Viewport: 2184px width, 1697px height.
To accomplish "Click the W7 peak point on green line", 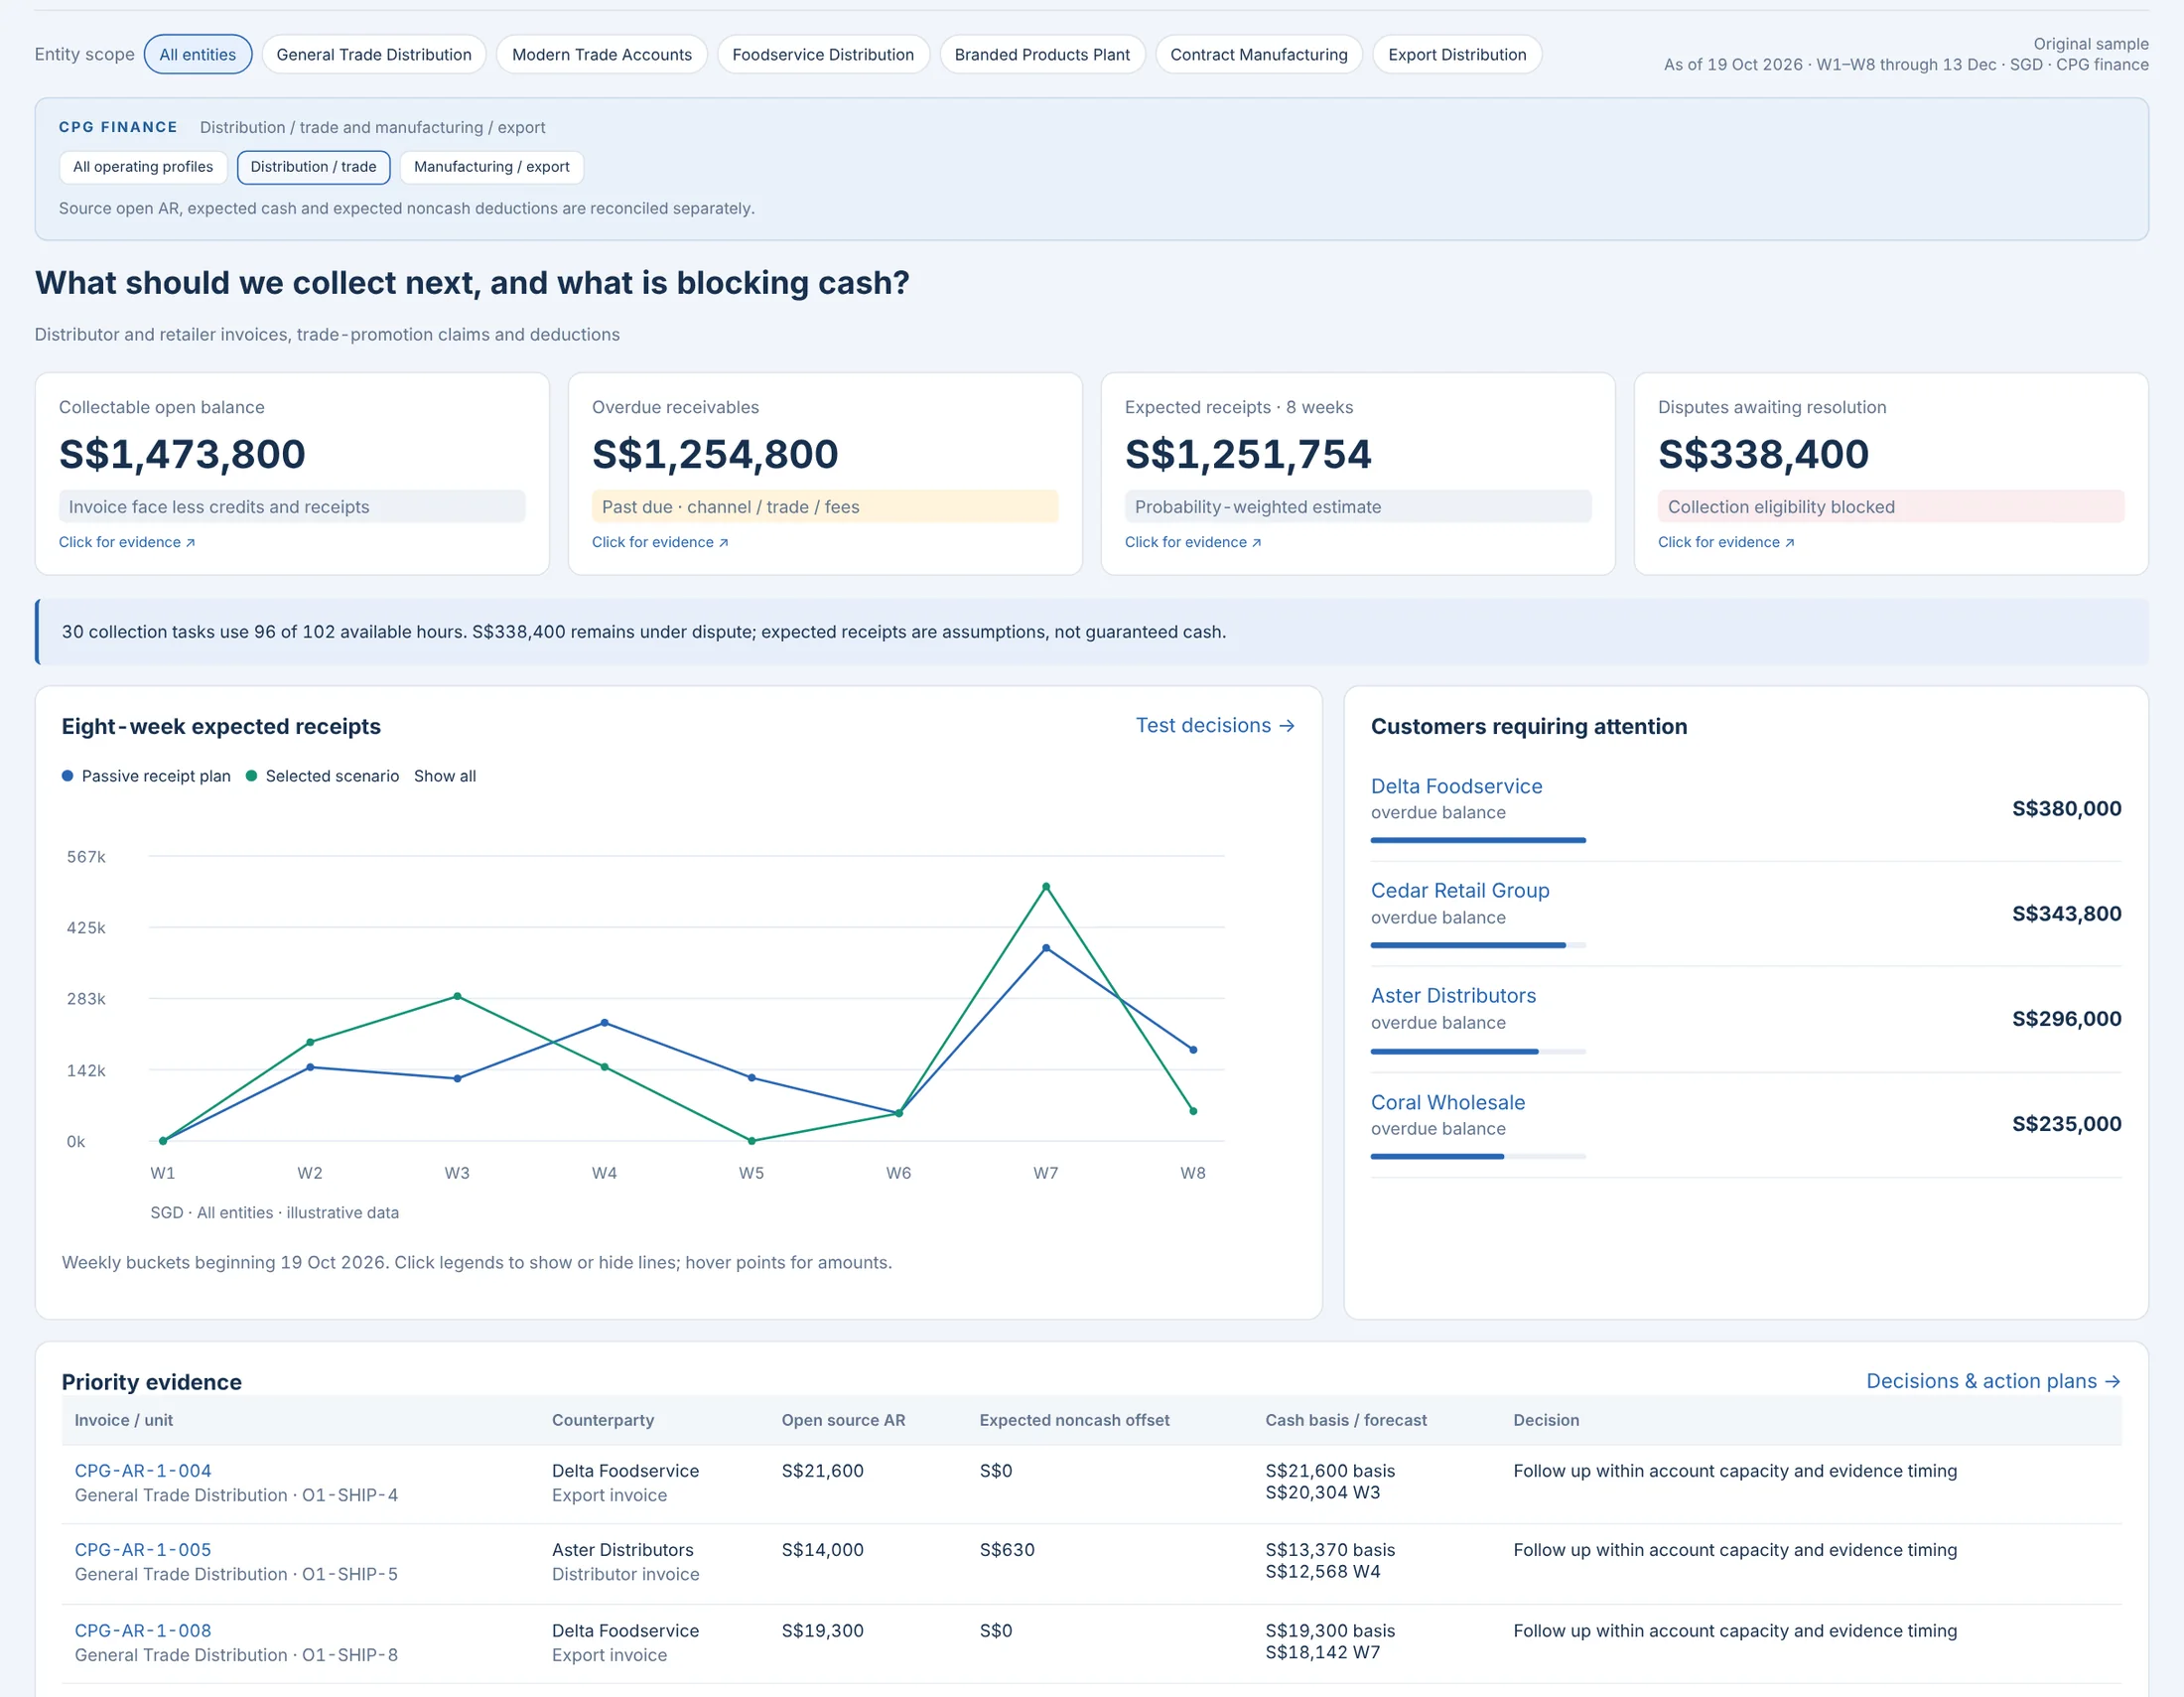I will [1046, 887].
